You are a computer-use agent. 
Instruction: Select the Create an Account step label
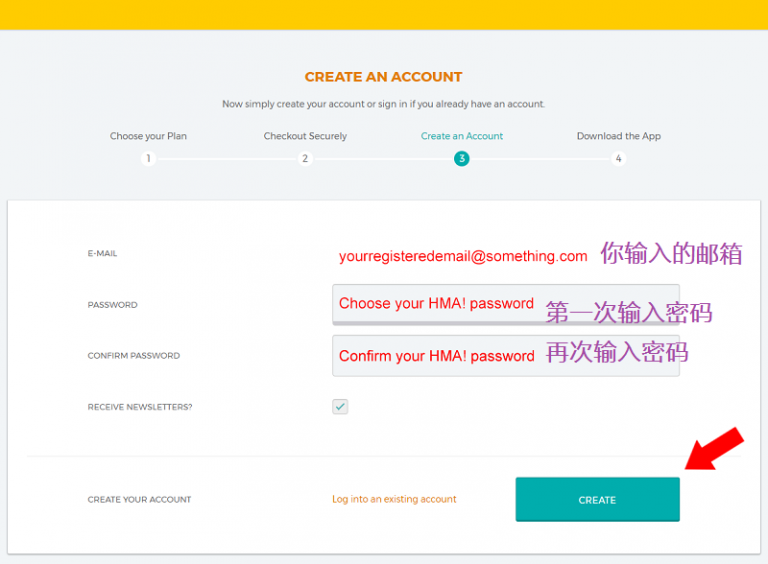(x=461, y=136)
